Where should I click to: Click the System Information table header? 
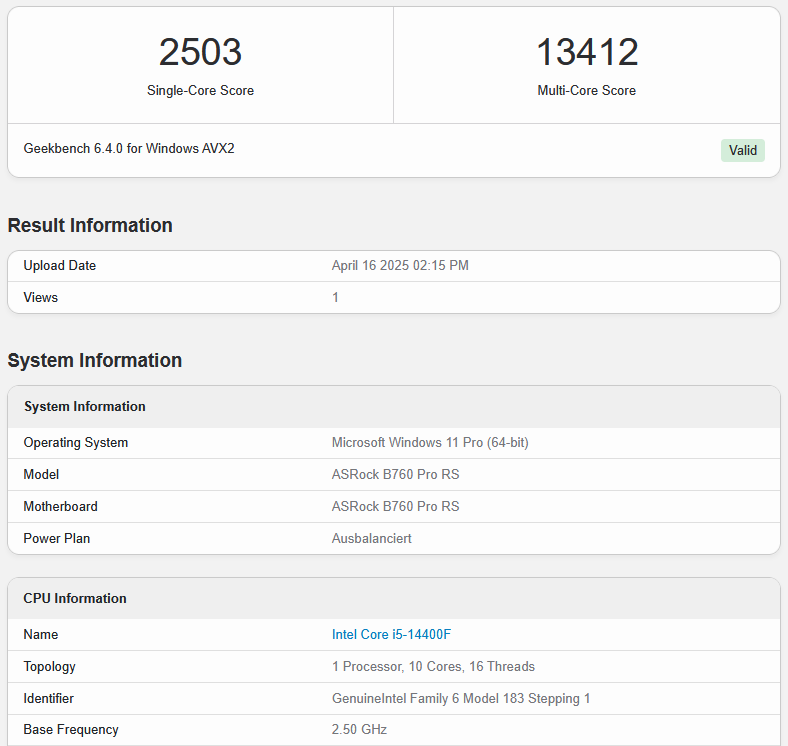pyautogui.click(x=85, y=406)
